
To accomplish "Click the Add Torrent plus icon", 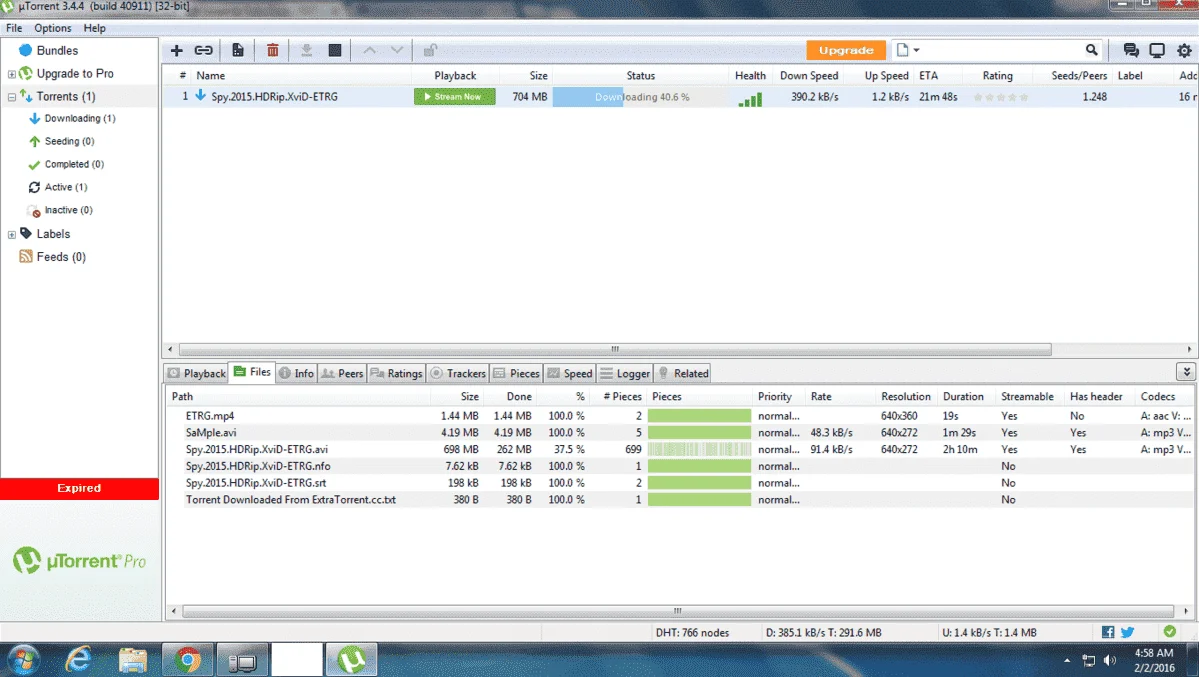I will click(x=177, y=50).
